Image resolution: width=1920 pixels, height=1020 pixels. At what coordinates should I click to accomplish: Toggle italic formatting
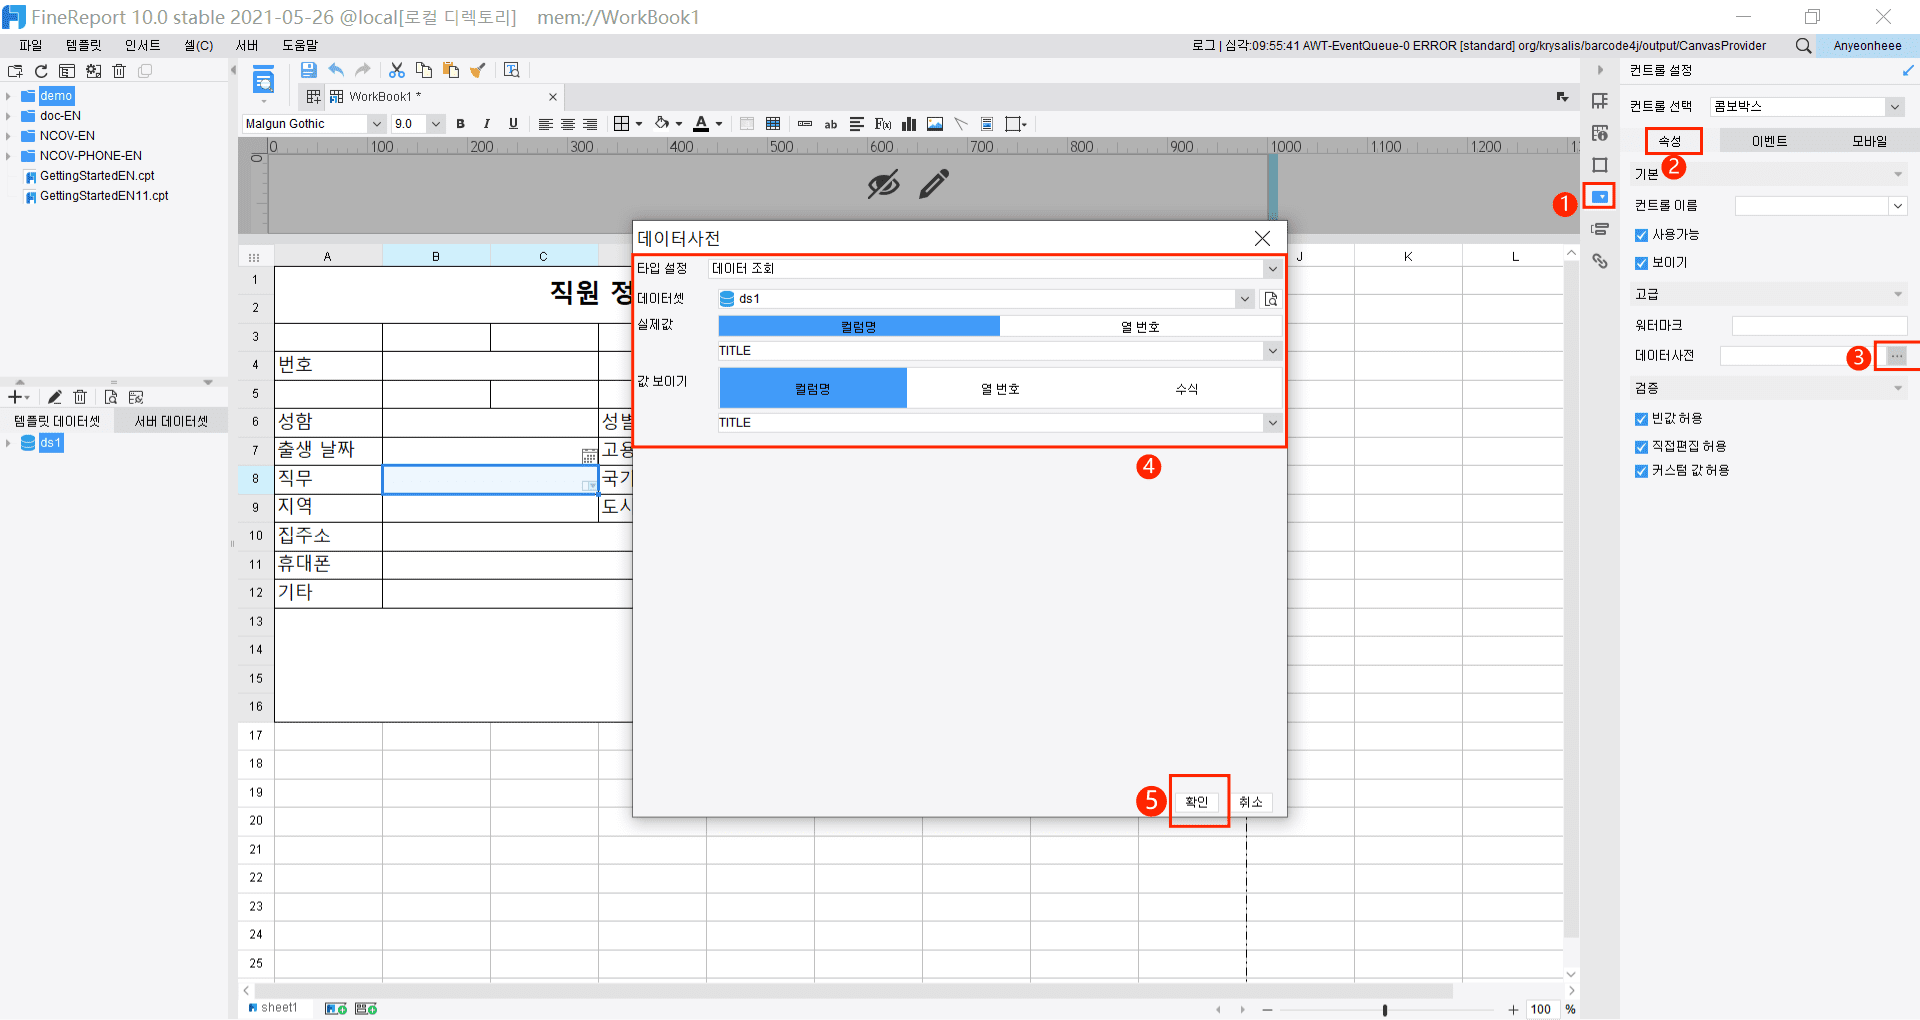coord(487,124)
